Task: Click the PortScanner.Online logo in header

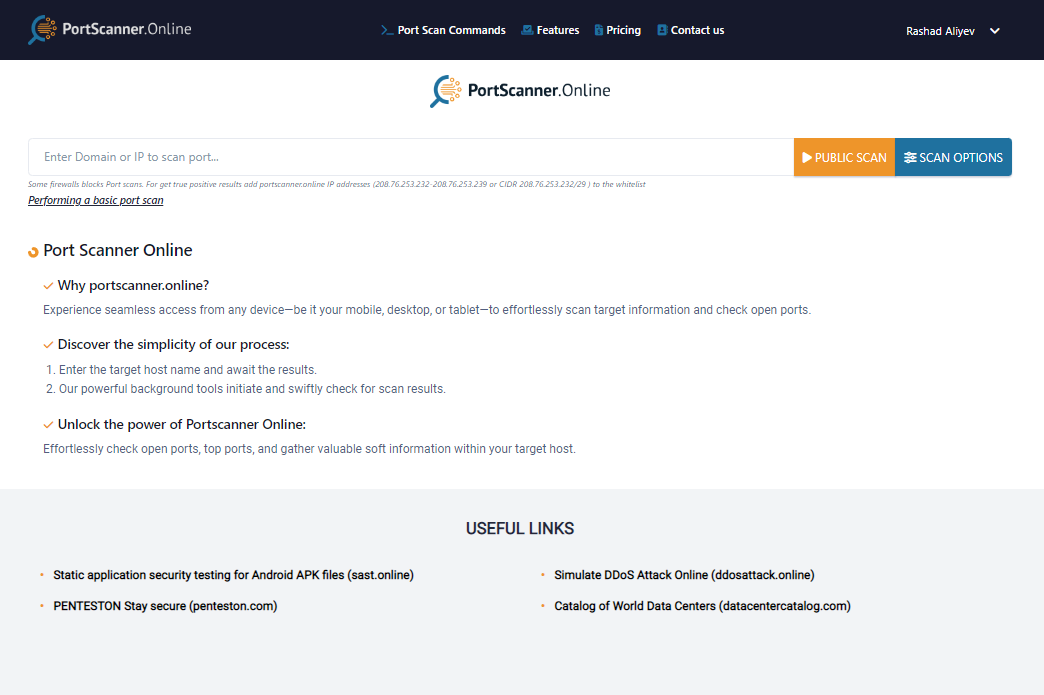Action: [x=110, y=29]
